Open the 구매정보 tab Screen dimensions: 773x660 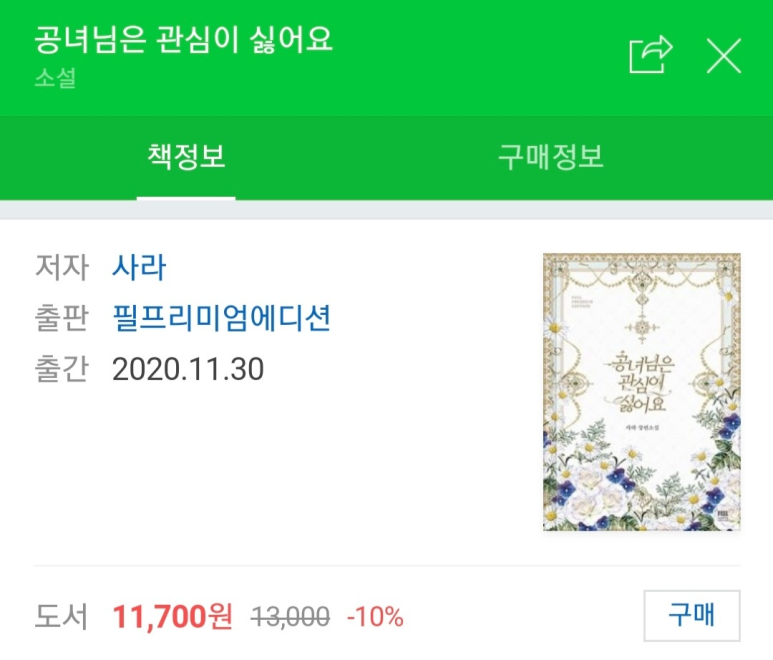[551, 157]
